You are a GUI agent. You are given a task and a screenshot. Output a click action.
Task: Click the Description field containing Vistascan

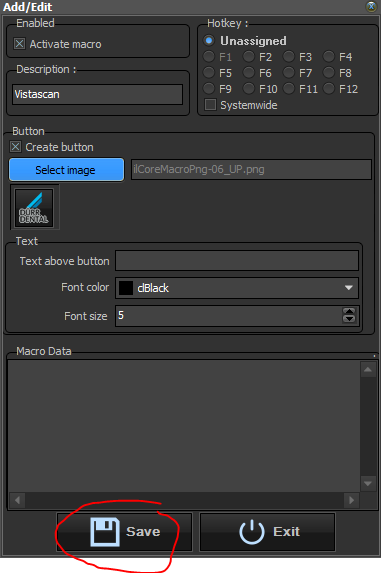click(x=98, y=94)
